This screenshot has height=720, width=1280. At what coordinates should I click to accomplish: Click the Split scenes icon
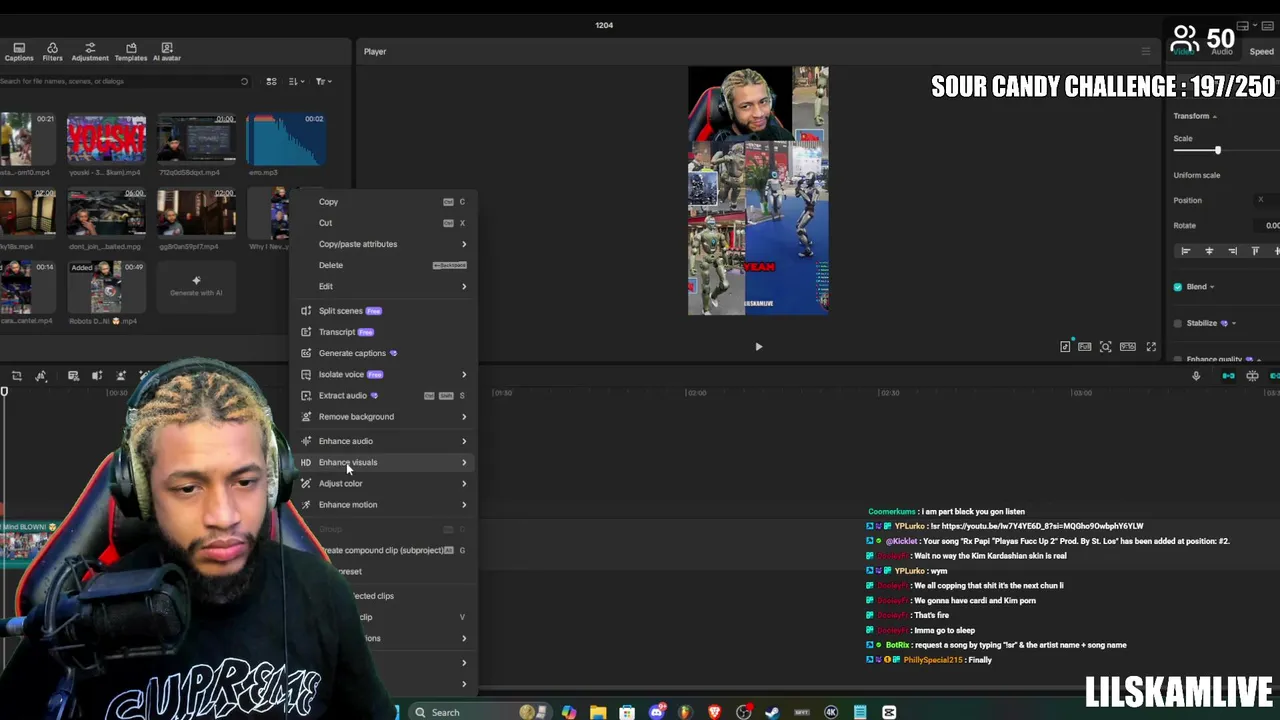coord(306,311)
